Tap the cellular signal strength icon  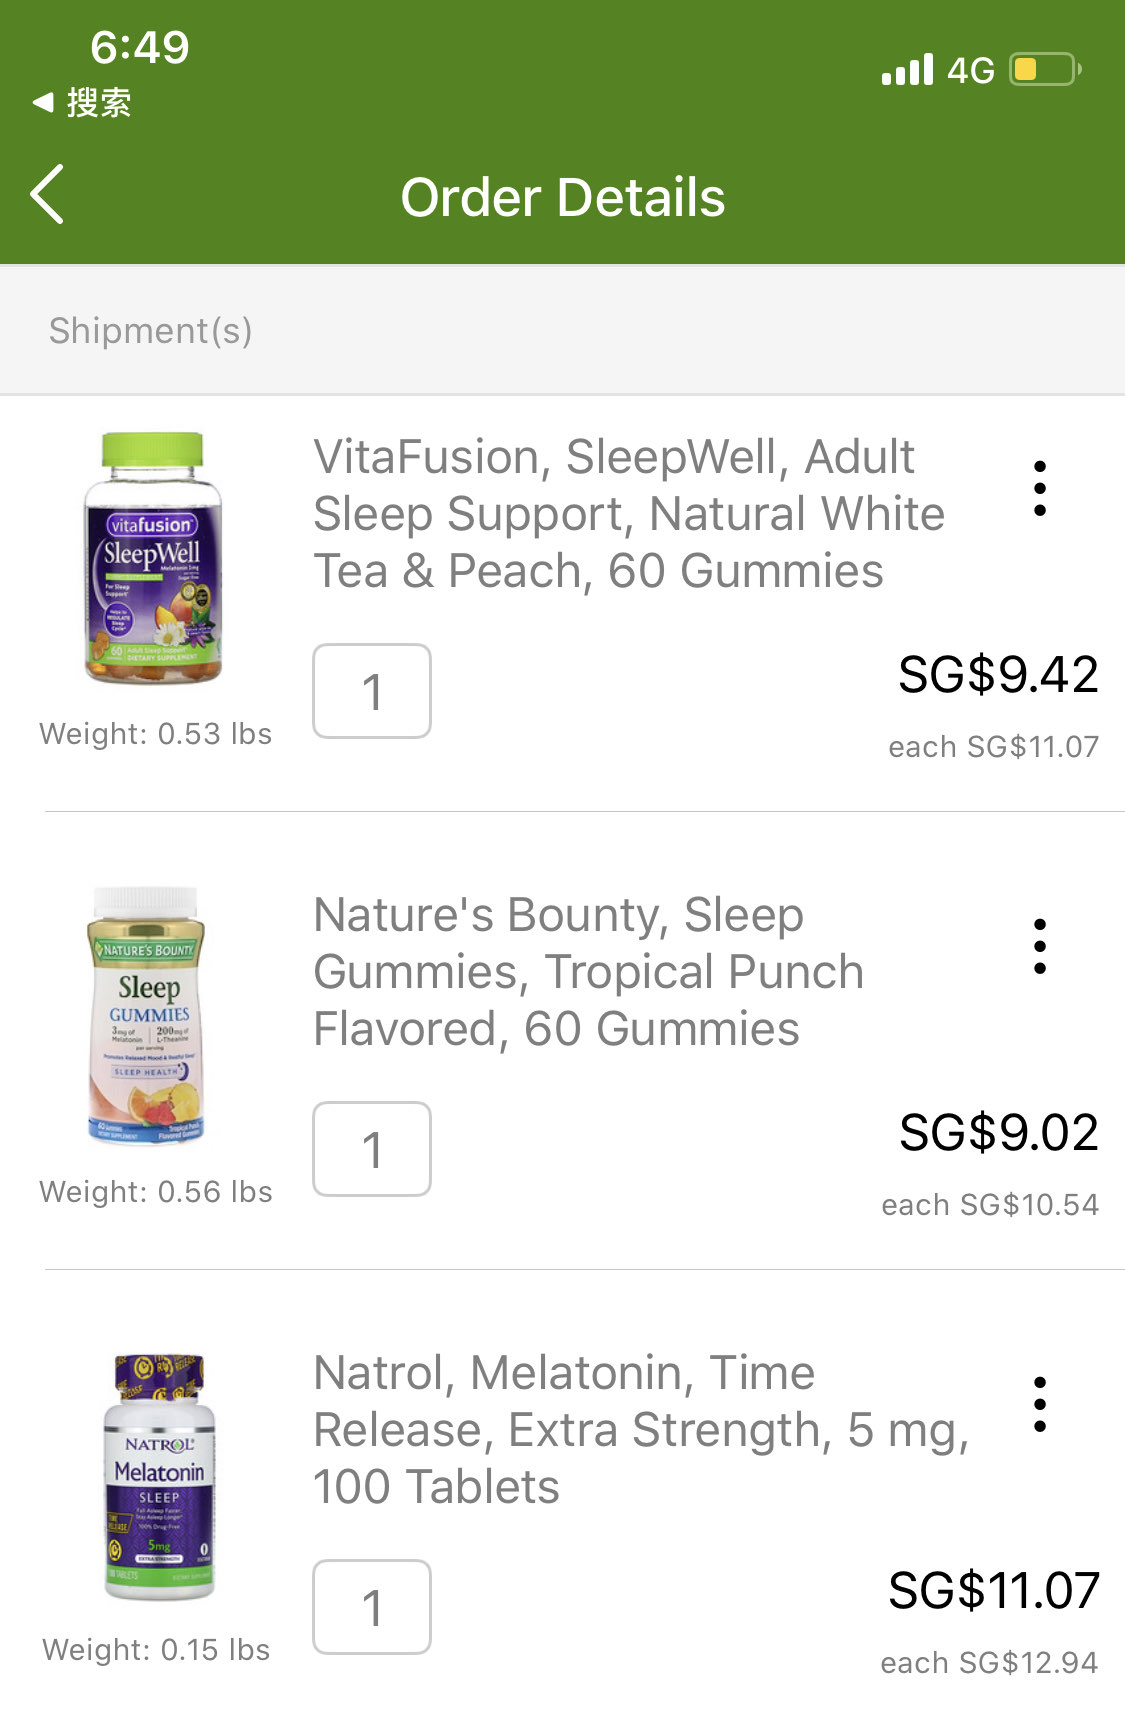(907, 70)
